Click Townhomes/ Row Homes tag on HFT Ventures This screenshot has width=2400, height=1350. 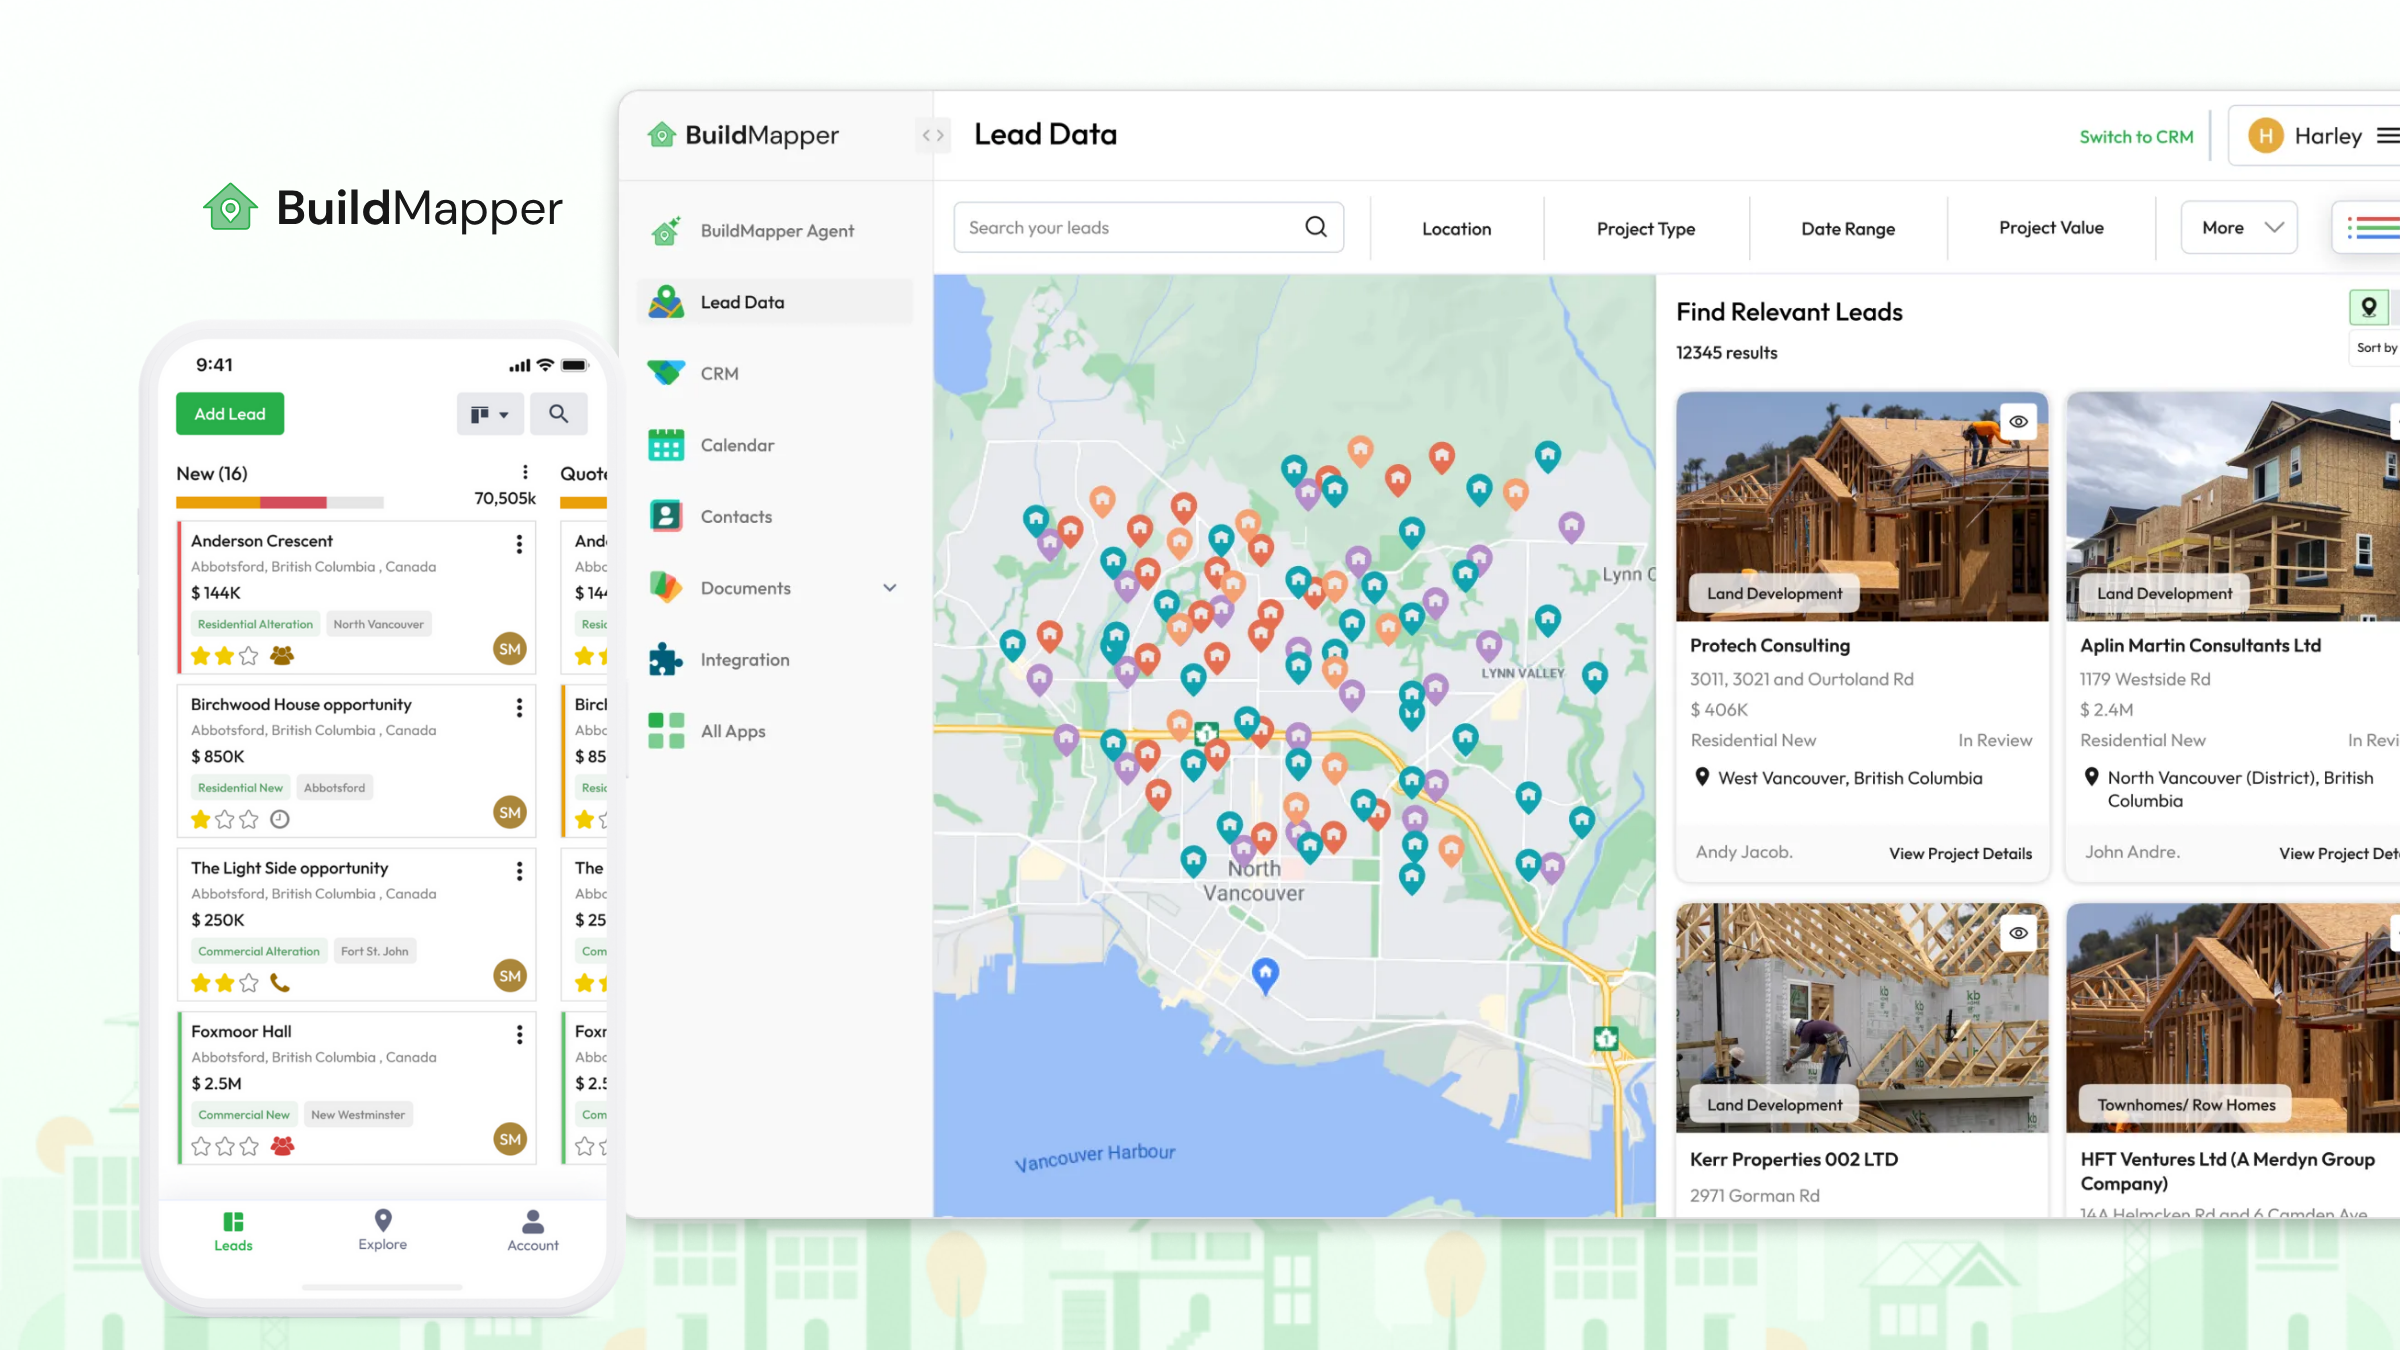[x=2186, y=1105]
